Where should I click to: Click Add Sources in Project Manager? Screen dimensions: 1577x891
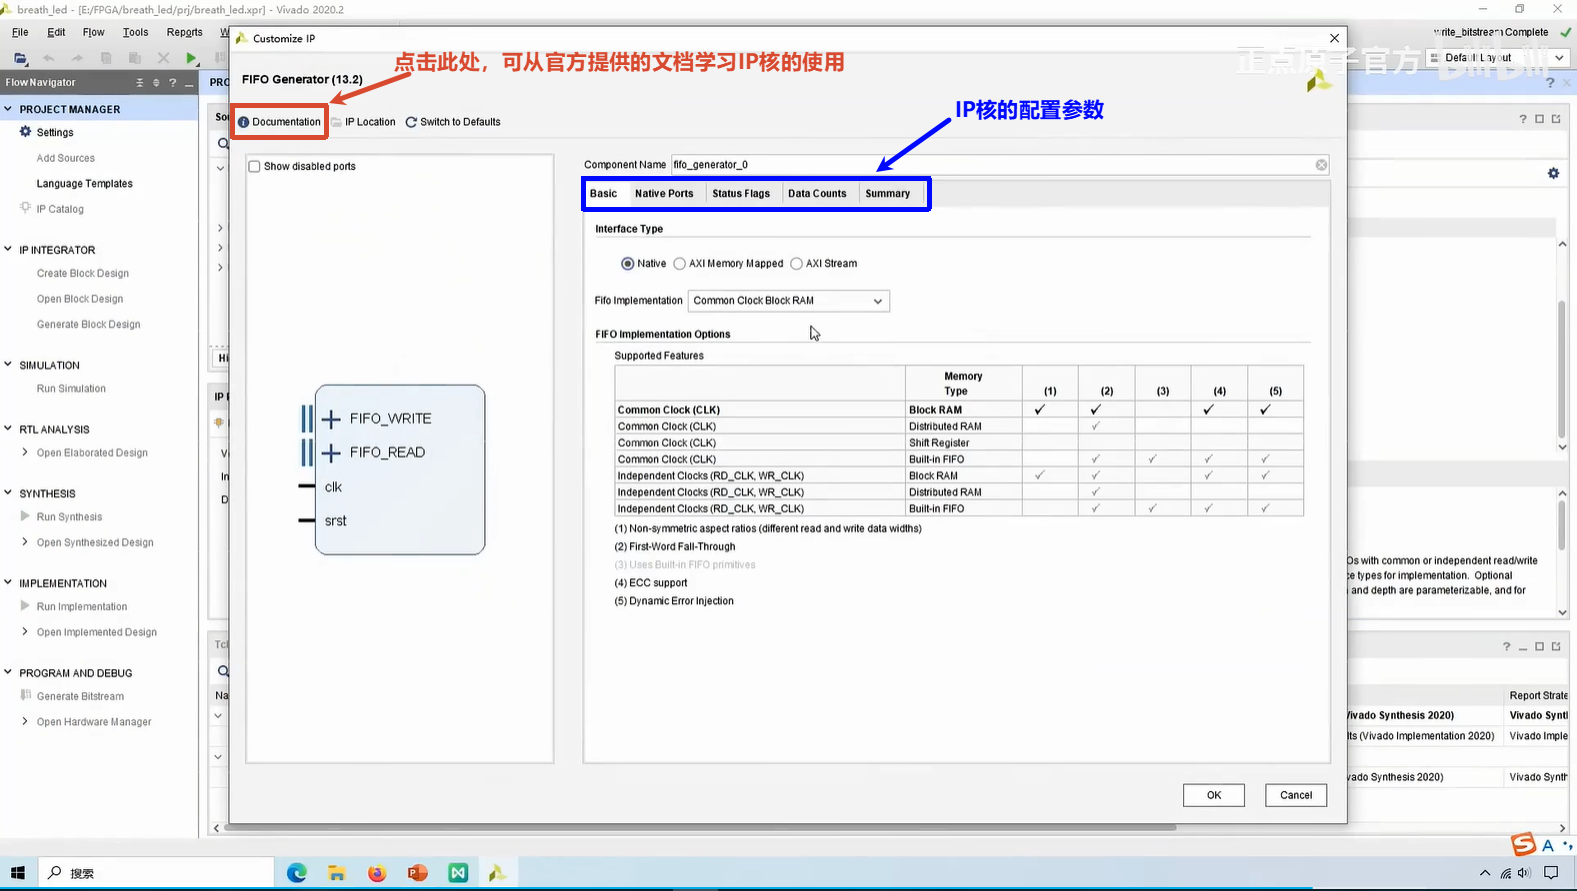tap(66, 158)
